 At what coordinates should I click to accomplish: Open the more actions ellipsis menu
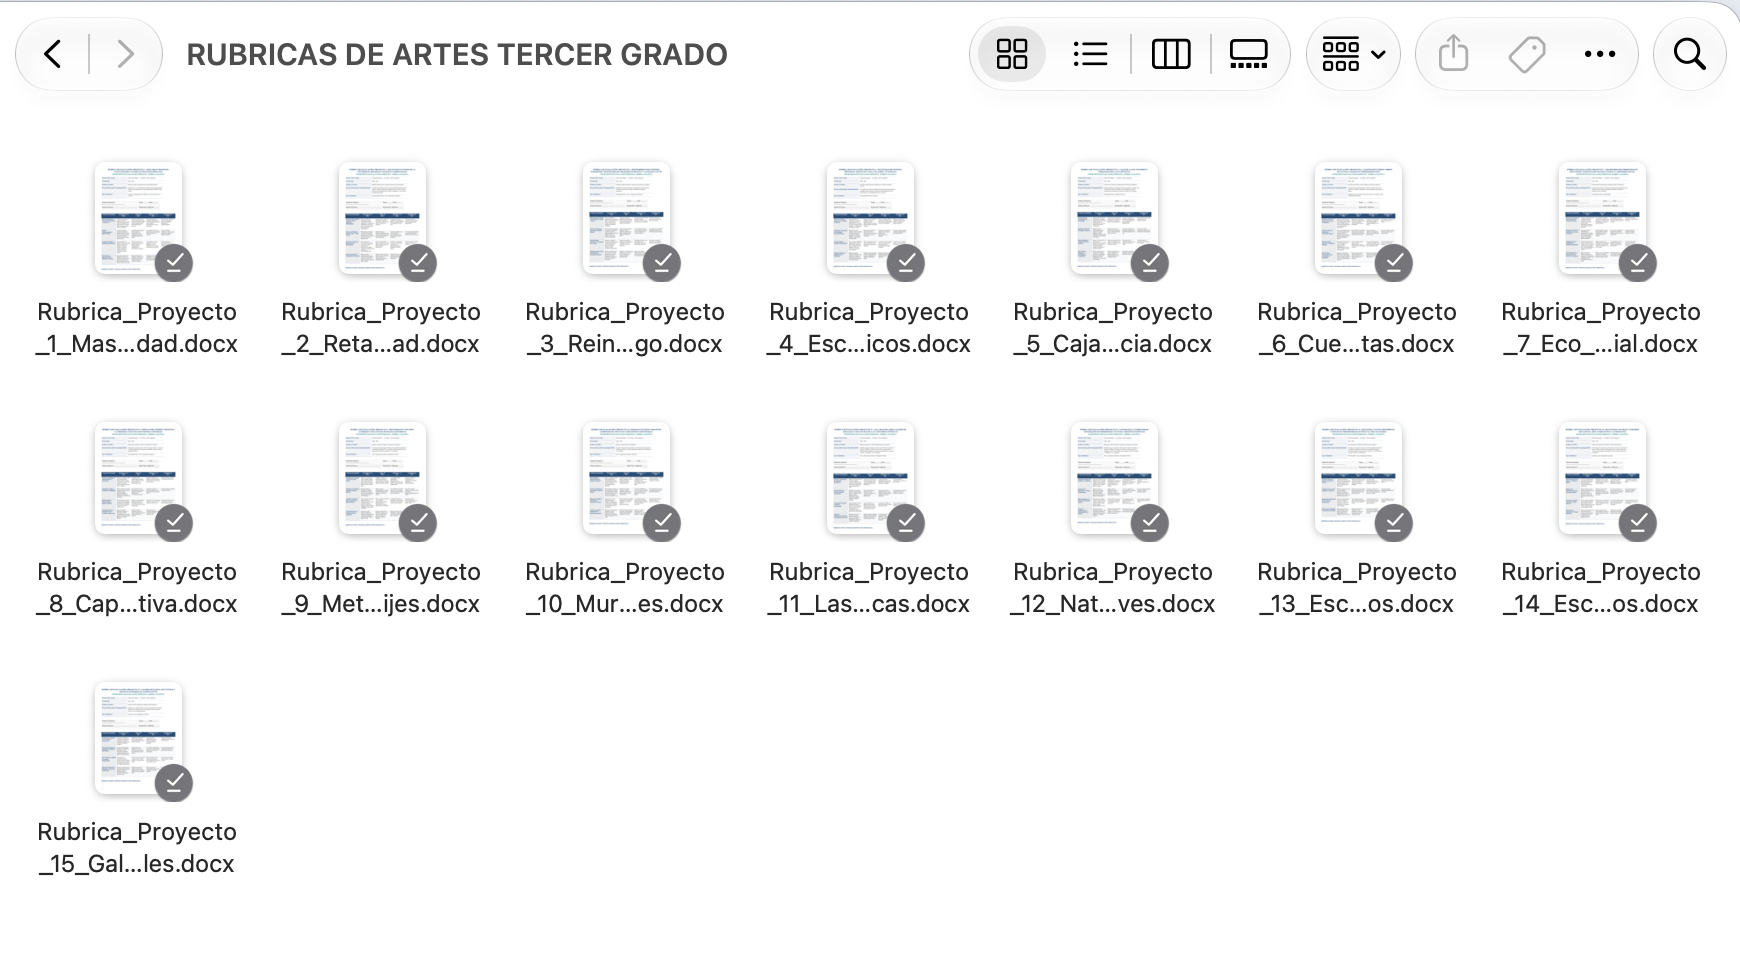click(1600, 54)
